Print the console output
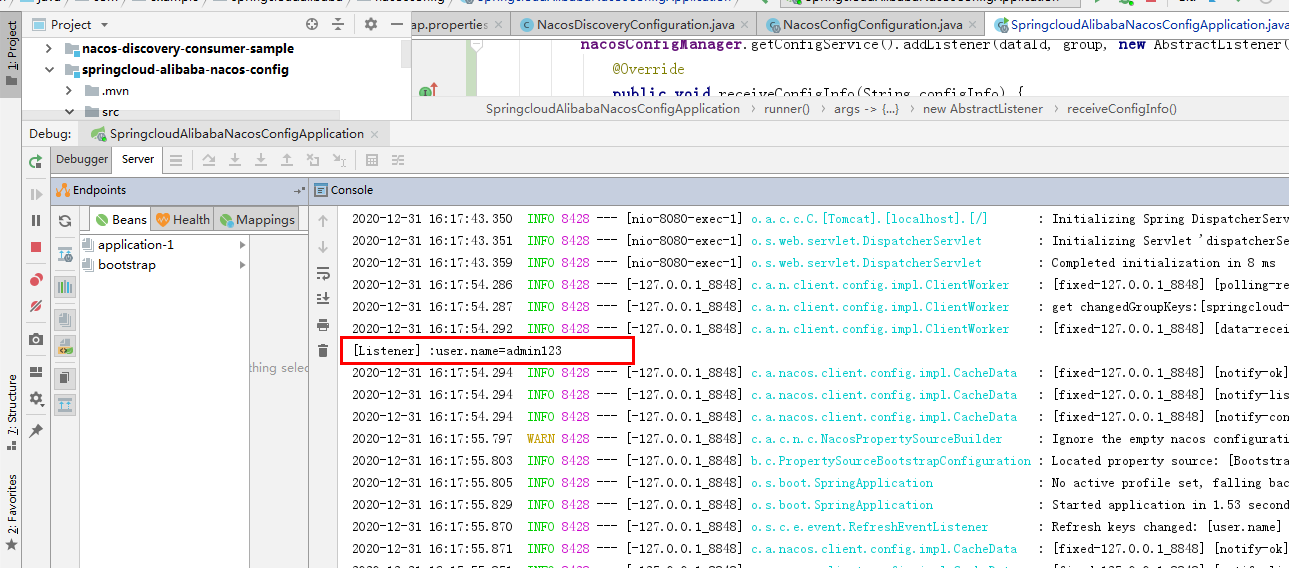 click(323, 324)
